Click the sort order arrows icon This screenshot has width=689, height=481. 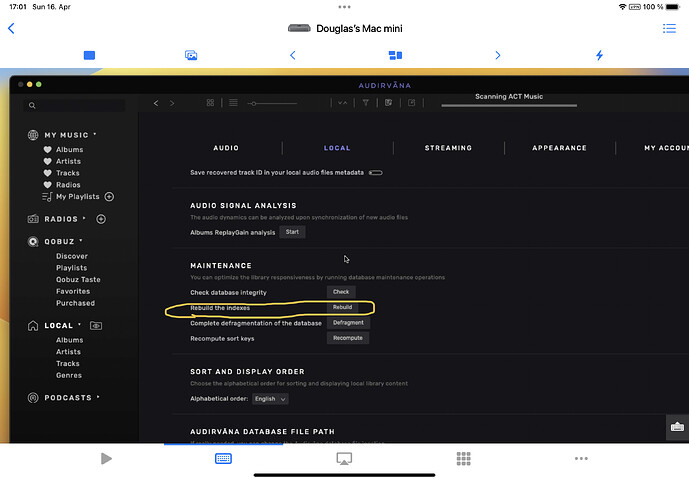tap(343, 103)
